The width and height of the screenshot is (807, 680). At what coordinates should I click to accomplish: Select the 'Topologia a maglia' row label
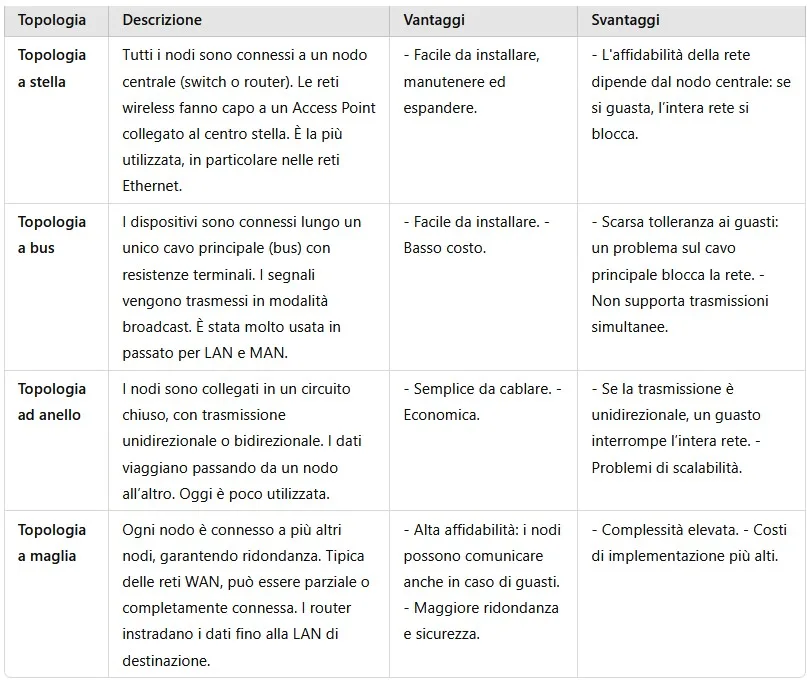coord(52,543)
